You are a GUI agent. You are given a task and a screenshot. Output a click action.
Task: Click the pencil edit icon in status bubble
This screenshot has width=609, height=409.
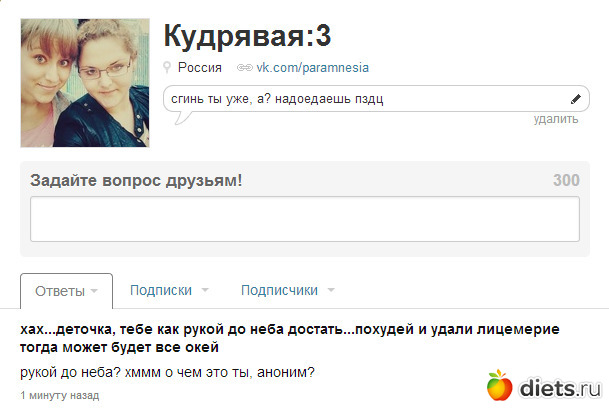click(576, 99)
